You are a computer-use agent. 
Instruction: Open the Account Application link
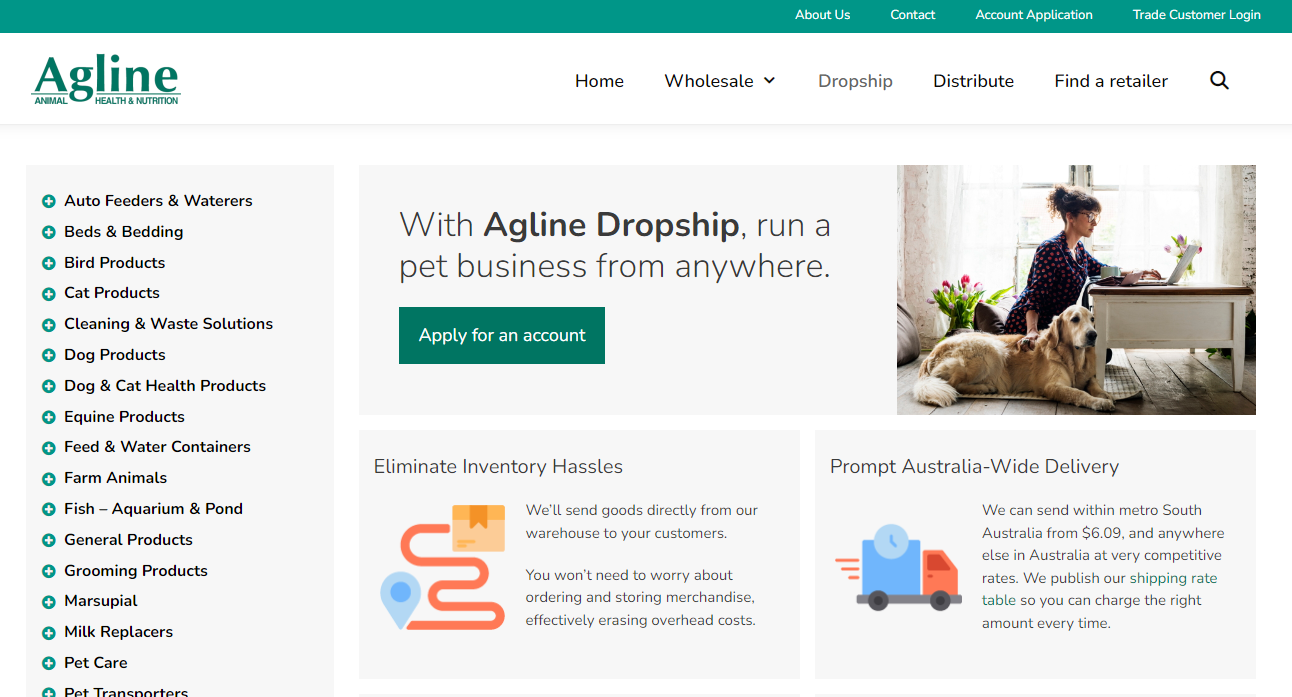click(x=1034, y=15)
